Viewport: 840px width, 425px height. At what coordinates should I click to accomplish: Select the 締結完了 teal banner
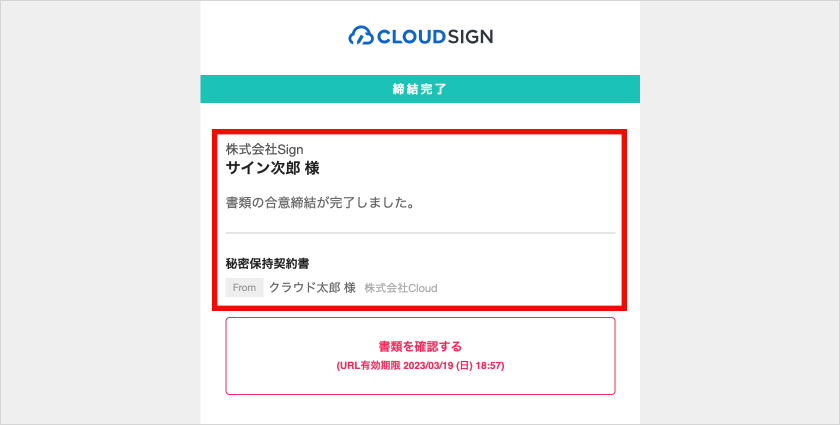[420, 89]
